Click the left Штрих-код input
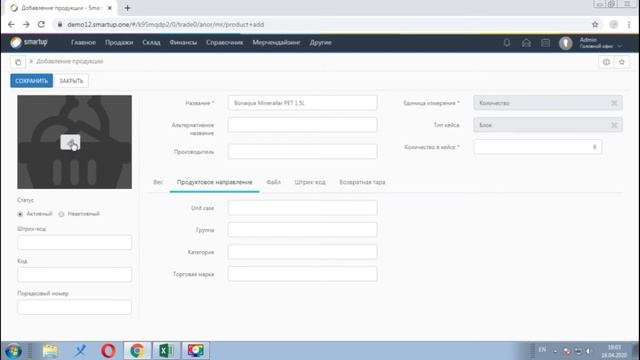This screenshot has height=360, width=640. tap(75, 242)
